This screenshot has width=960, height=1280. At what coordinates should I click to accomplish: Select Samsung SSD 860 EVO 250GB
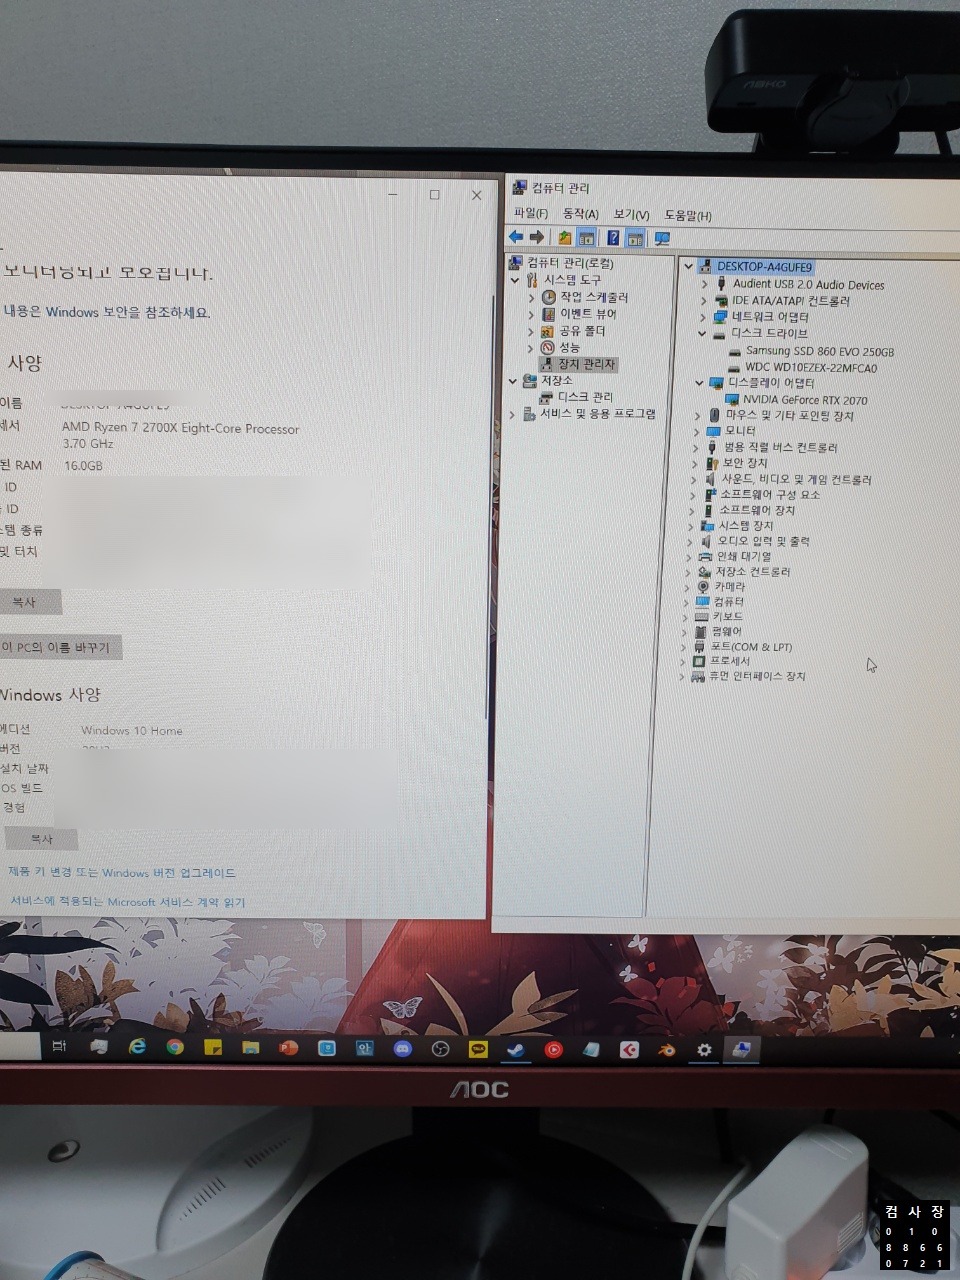coord(820,352)
